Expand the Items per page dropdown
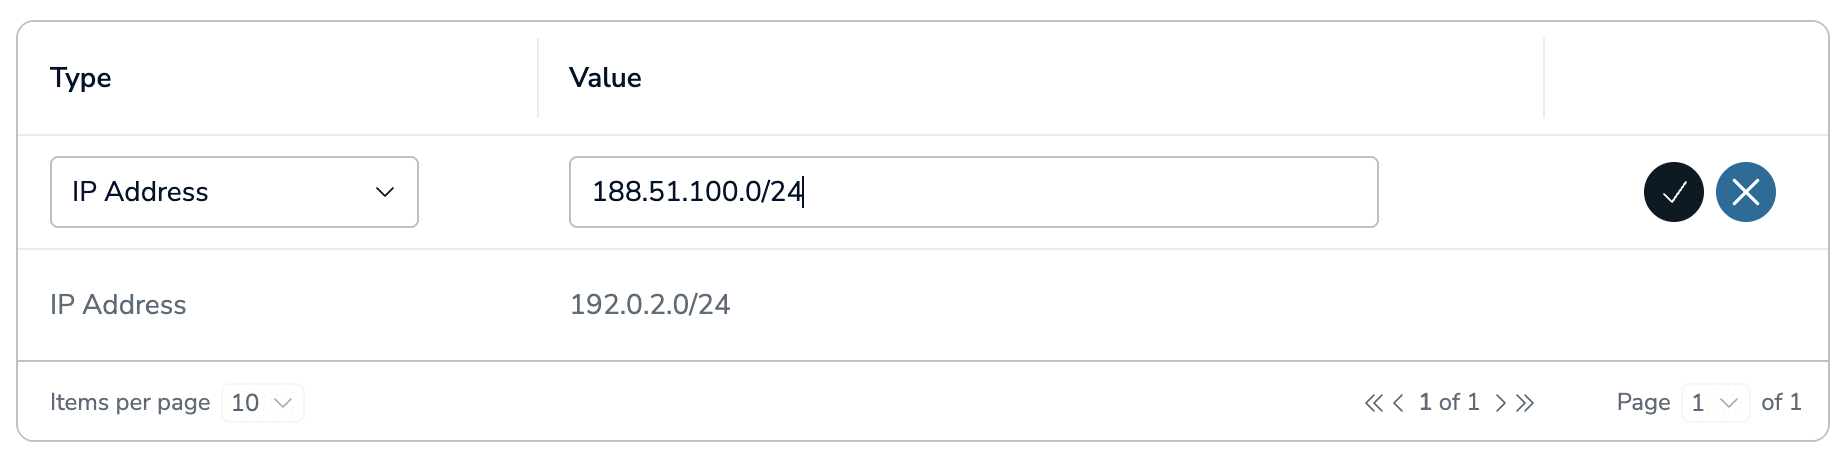The width and height of the screenshot is (1848, 464). coord(262,403)
